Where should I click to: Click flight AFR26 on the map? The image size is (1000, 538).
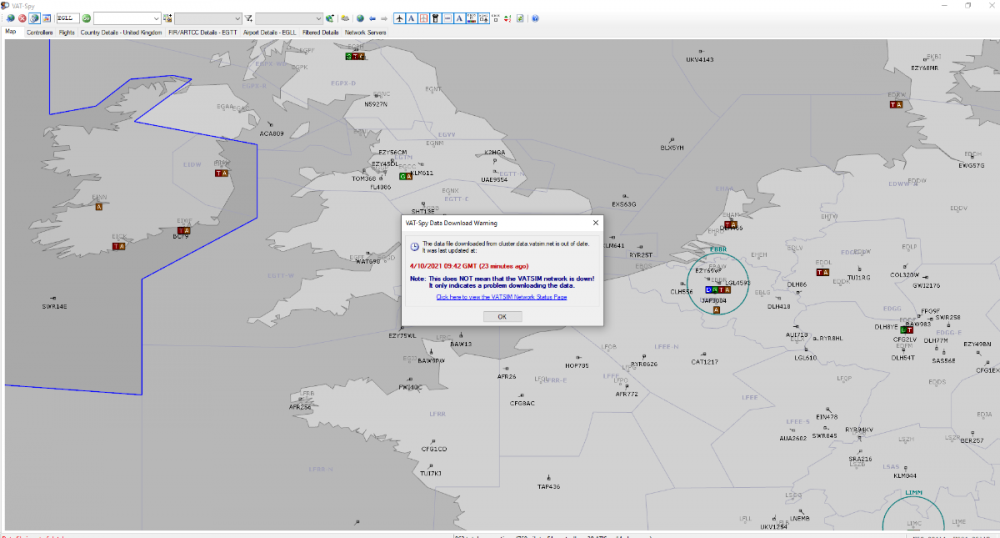point(506,376)
